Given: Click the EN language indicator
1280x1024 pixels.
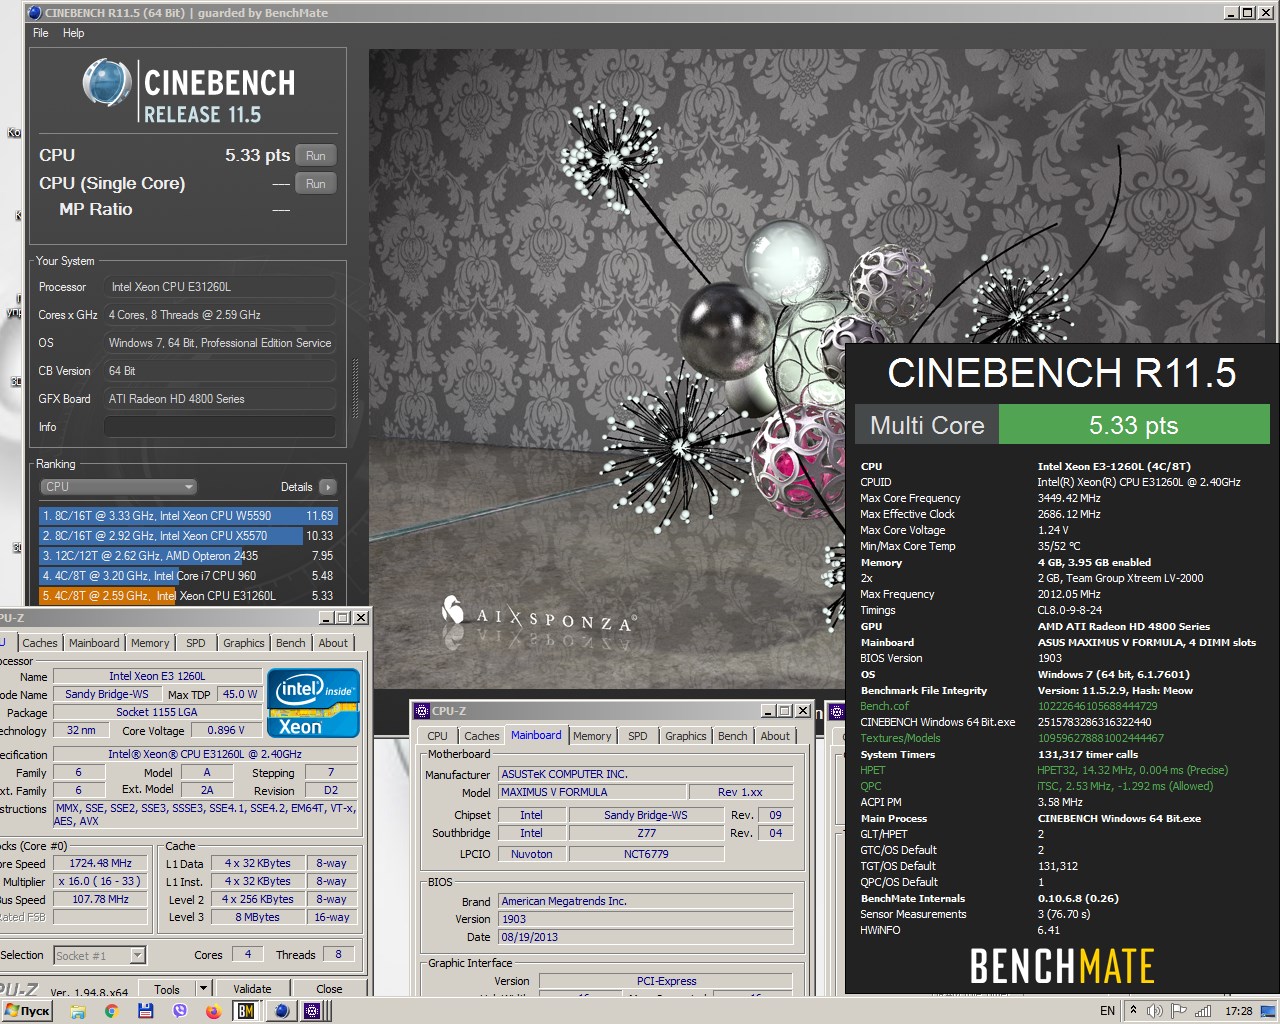Looking at the screenshot, I should click(x=1107, y=1011).
